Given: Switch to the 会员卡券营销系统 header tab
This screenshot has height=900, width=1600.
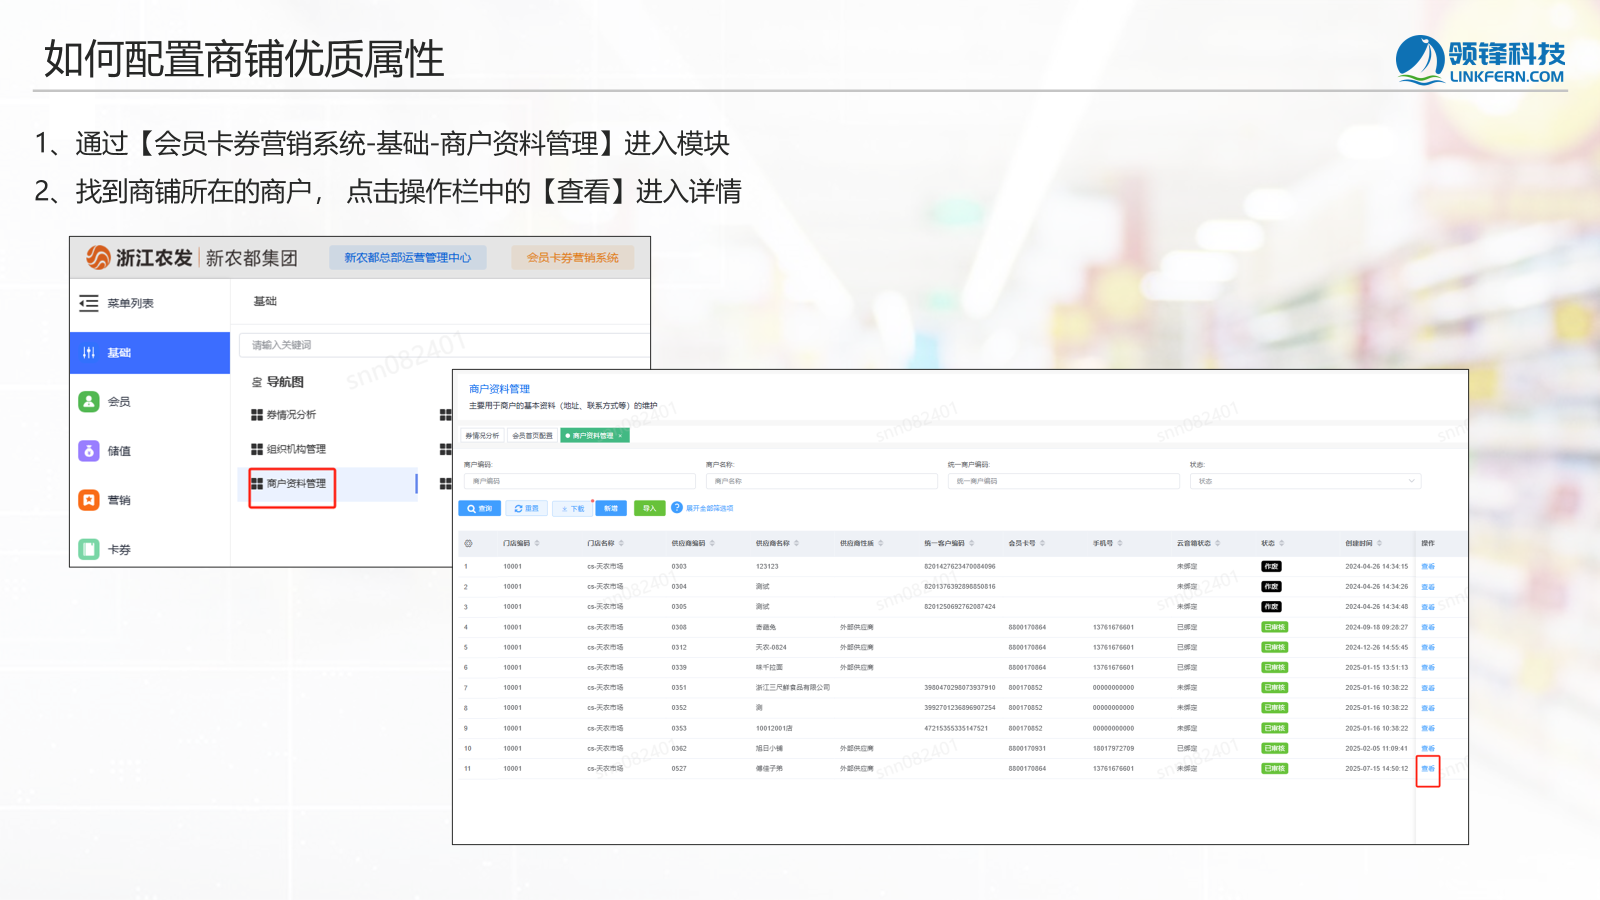Looking at the screenshot, I should pyautogui.click(x=572, y=258).
